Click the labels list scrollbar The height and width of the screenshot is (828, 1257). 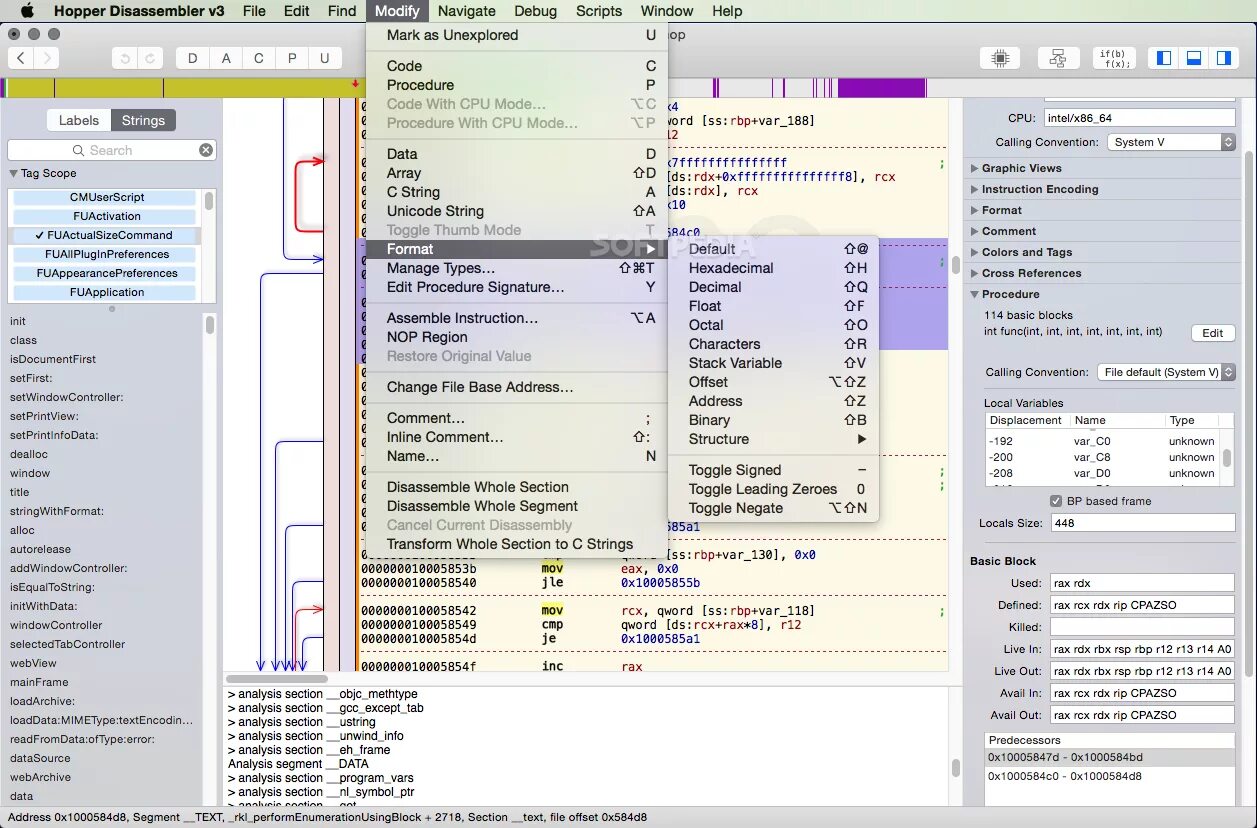[x=210, y=325]
